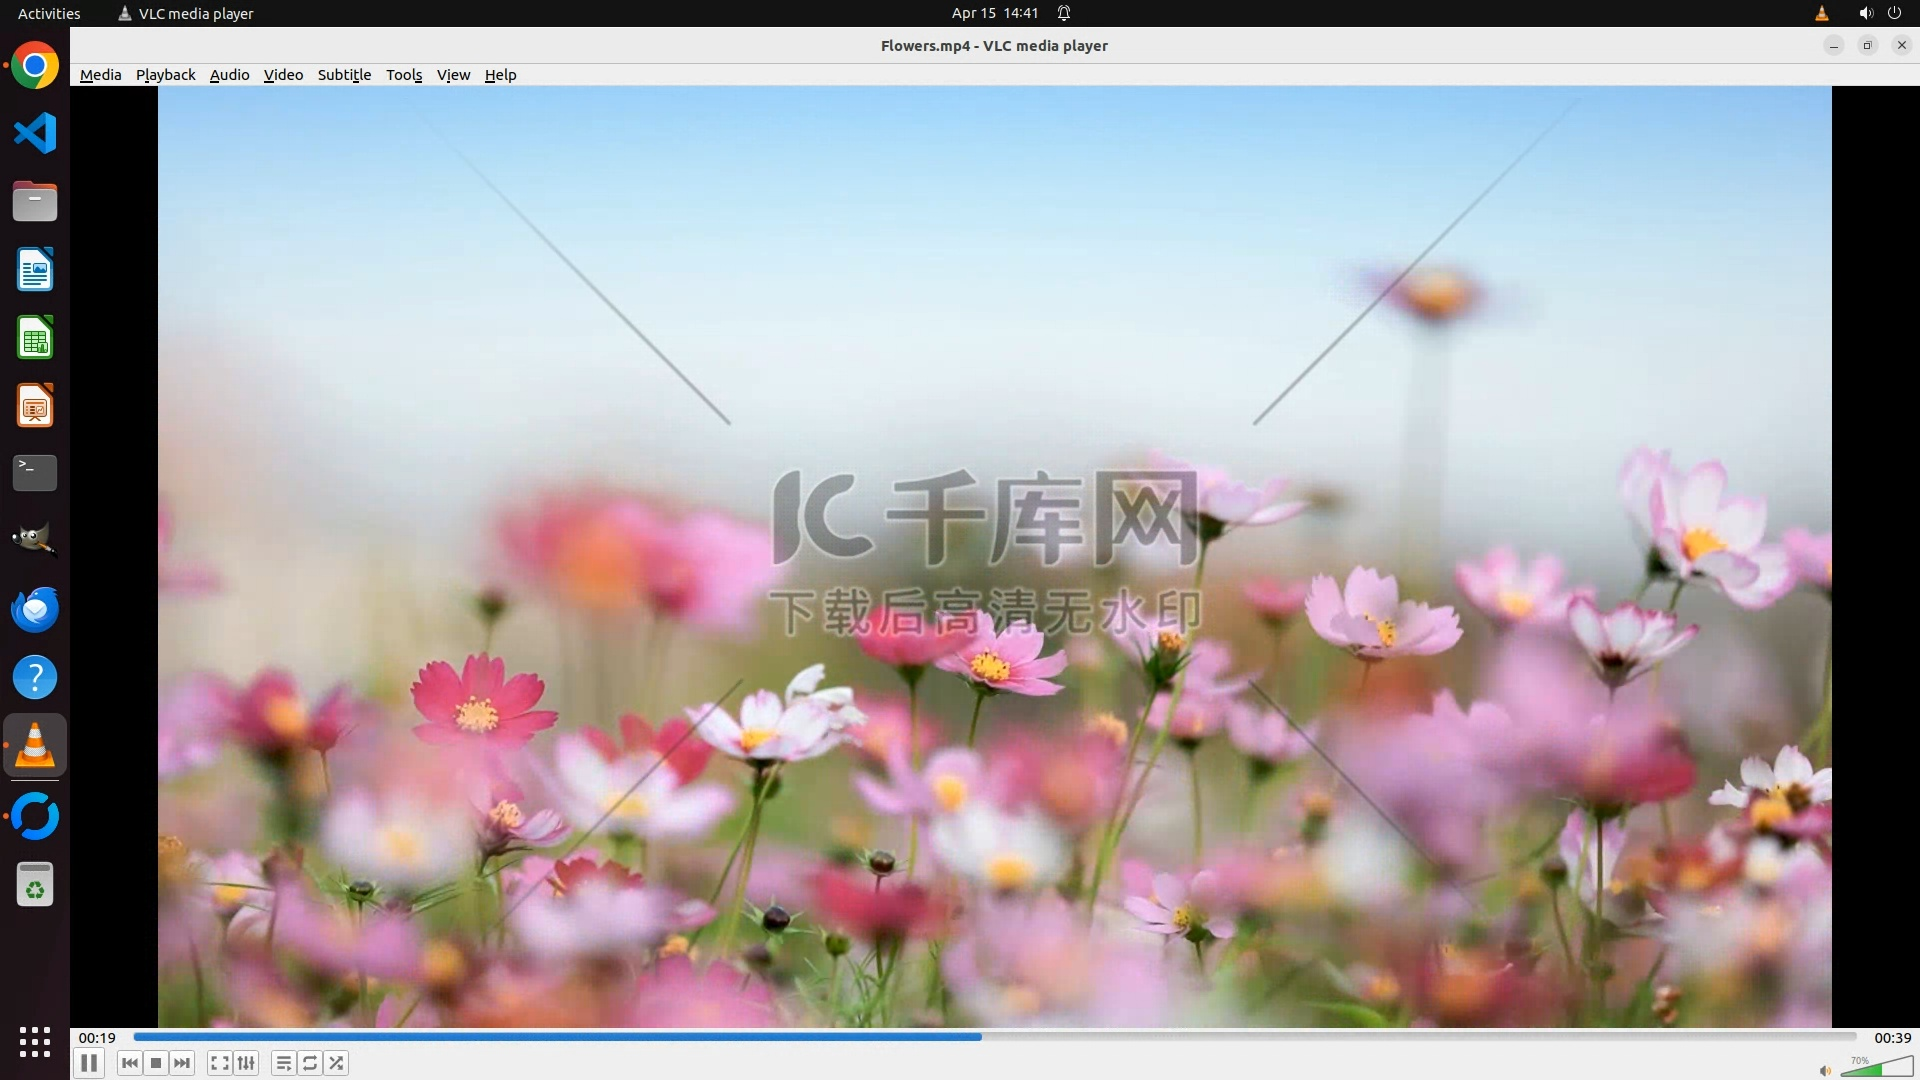Toggle fullscreen video mode

coord(220,1063)
